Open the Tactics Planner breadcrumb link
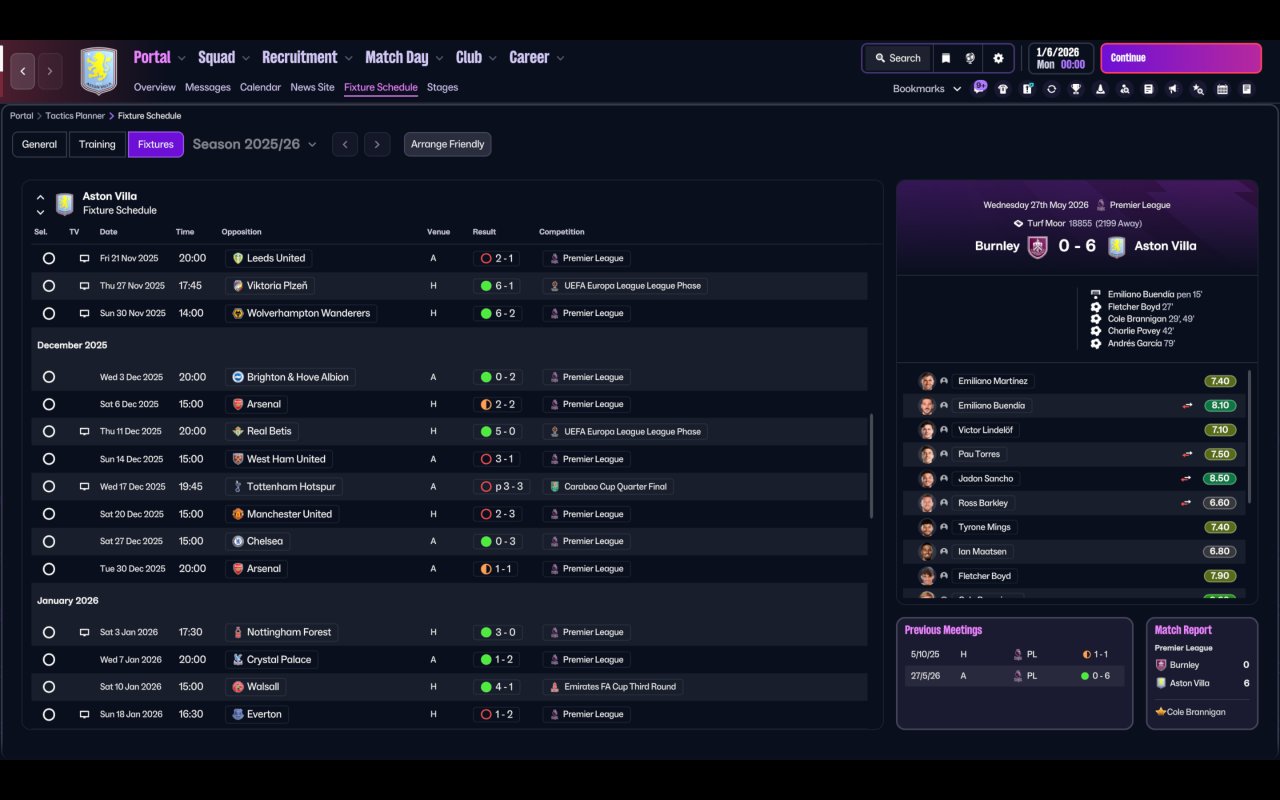The width and height of the screenshot is (1280, 800). click(x=75, y=116)
